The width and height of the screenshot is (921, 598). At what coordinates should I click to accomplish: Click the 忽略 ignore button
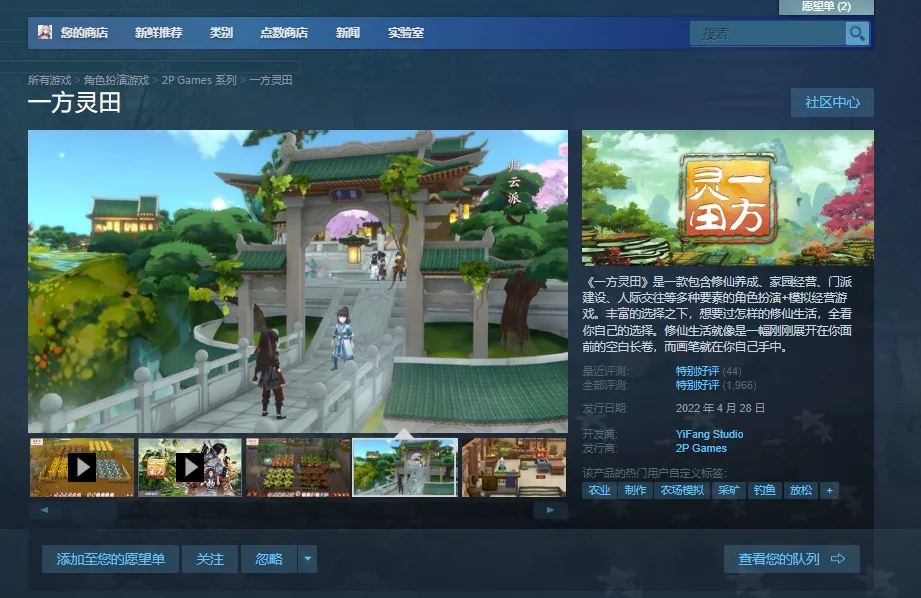269,559
